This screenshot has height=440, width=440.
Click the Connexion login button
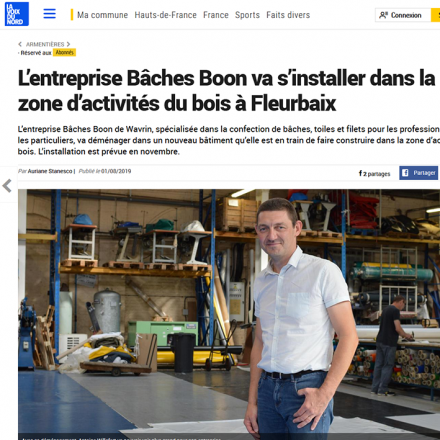coord(403,15)
